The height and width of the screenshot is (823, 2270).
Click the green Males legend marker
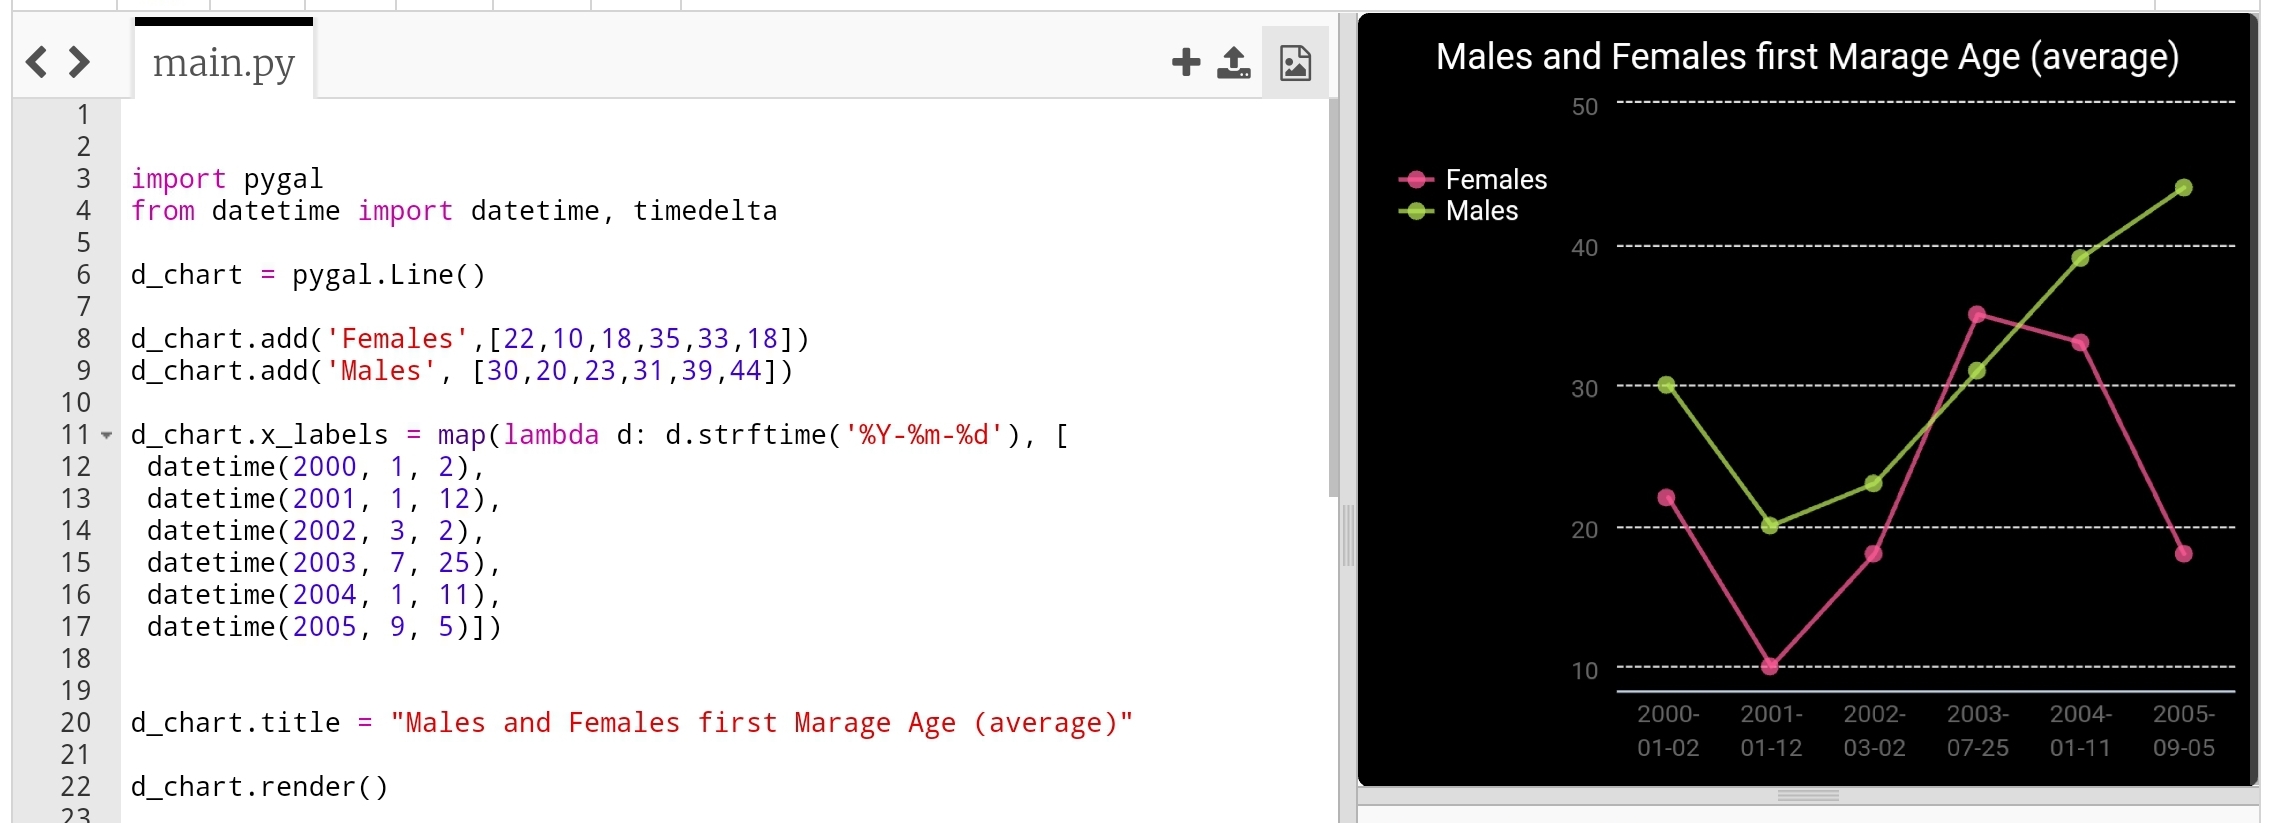1416,211
